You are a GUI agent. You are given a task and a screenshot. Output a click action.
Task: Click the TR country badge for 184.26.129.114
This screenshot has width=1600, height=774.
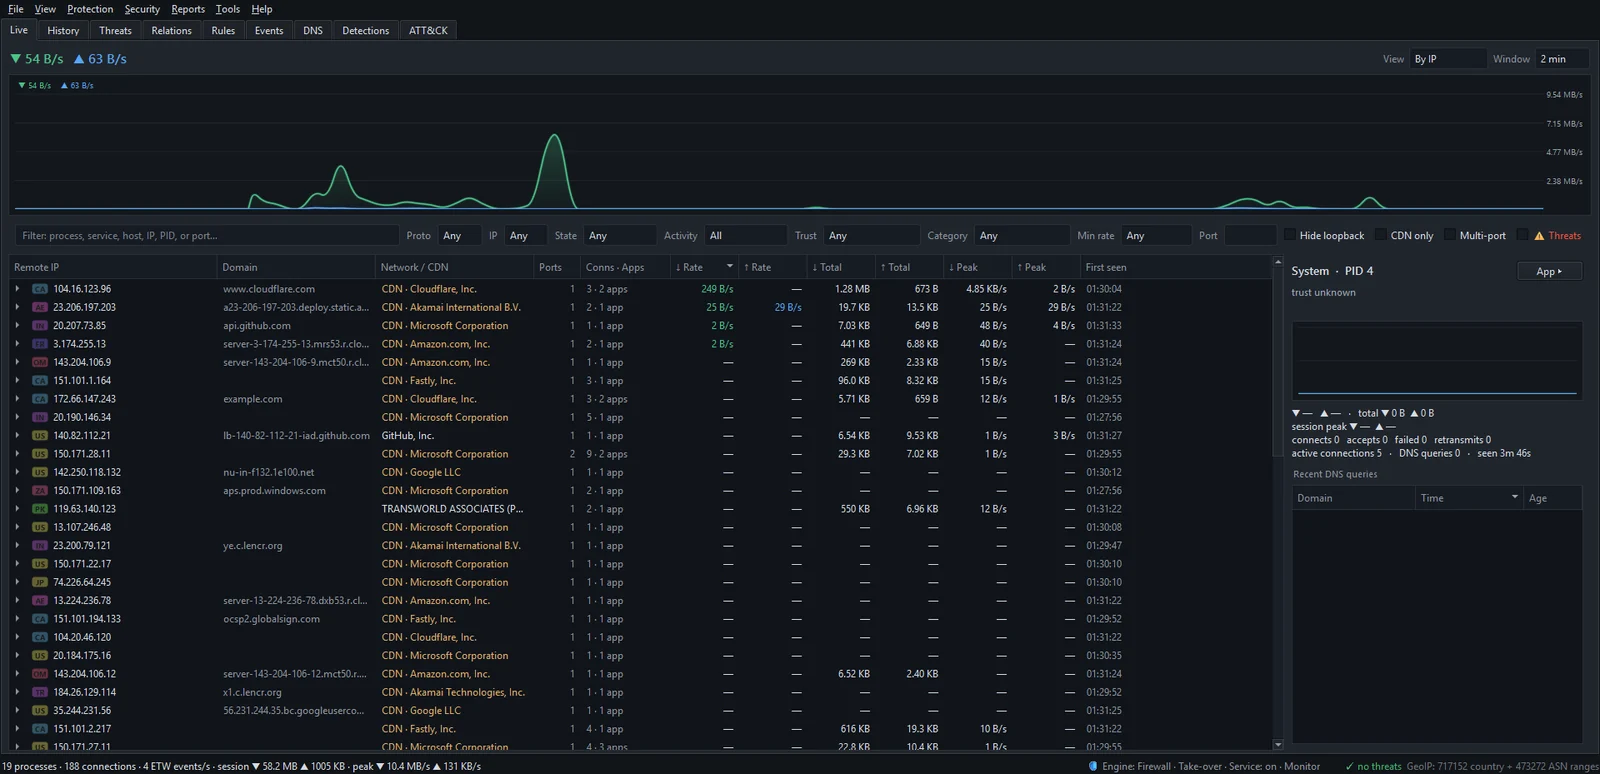tap(40, 692)
